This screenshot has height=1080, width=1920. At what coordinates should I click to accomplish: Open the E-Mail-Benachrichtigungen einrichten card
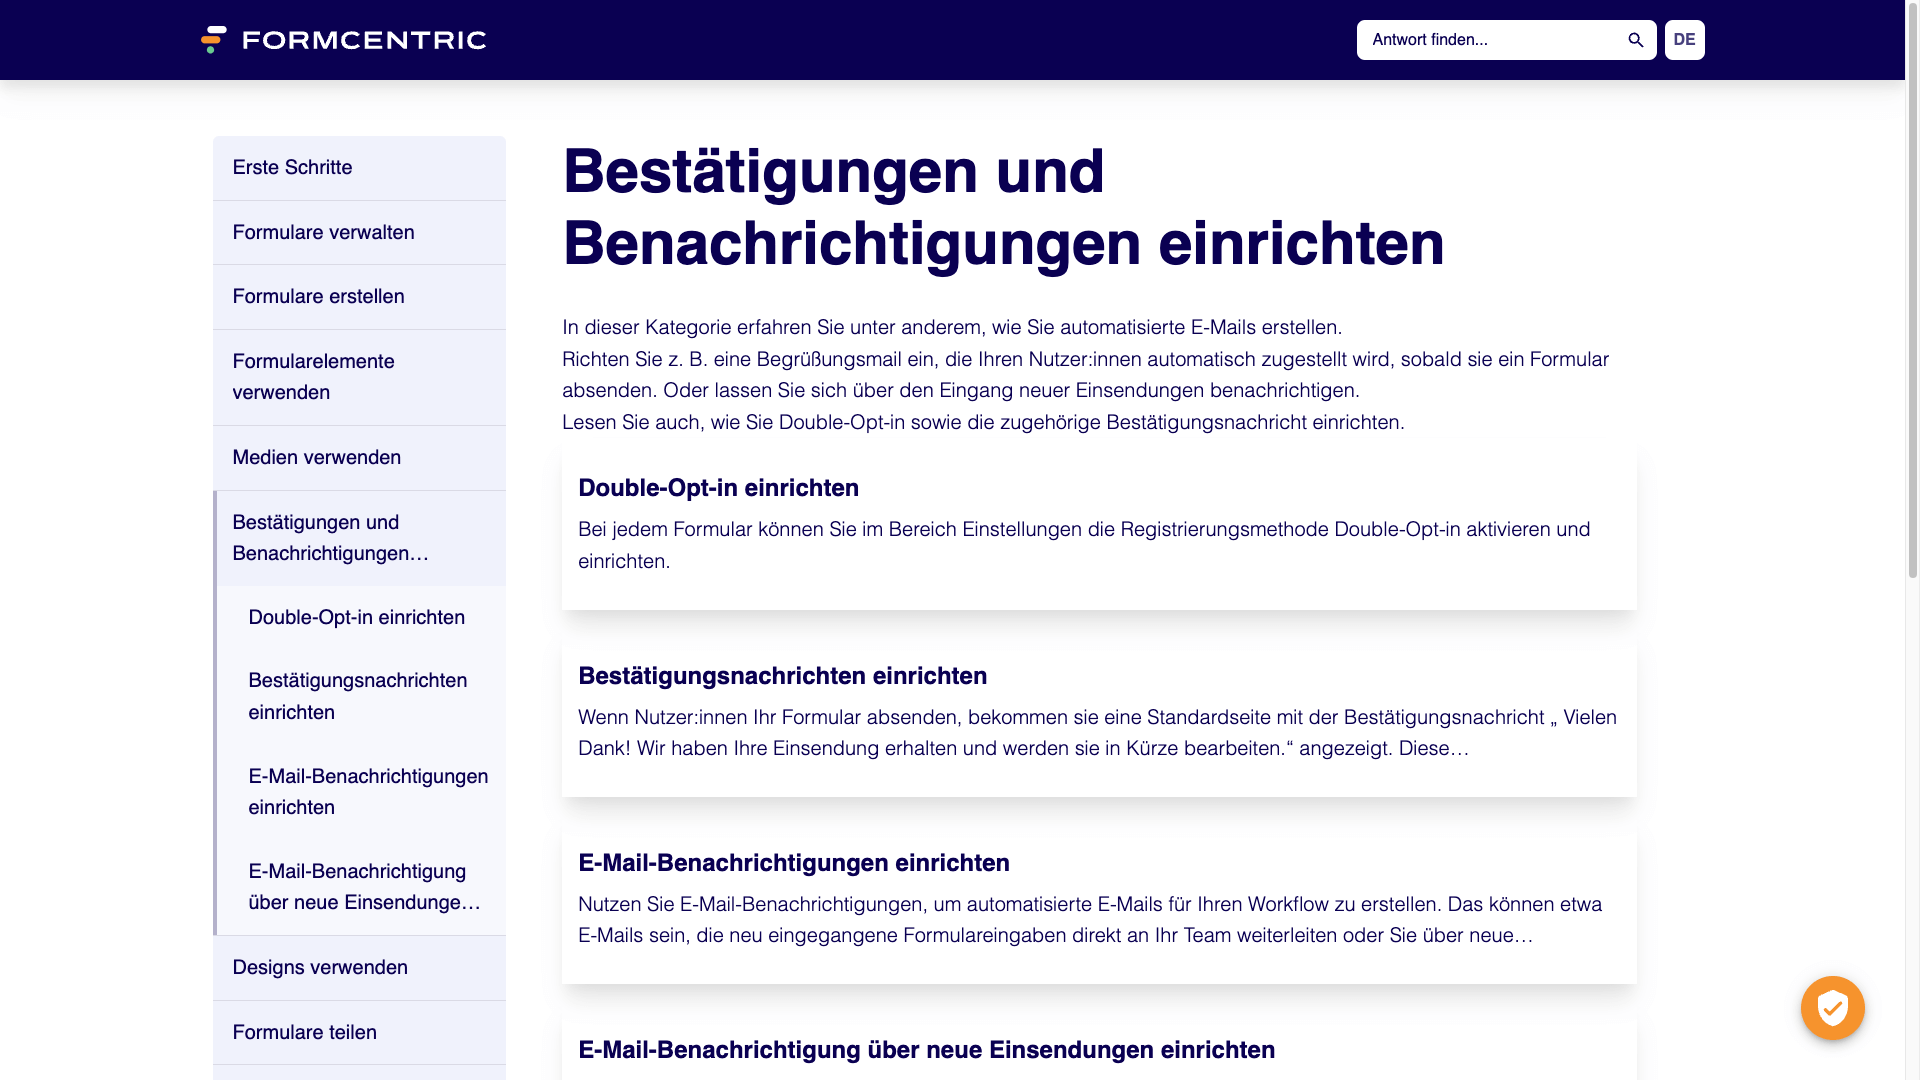click(x=794, y=862)
